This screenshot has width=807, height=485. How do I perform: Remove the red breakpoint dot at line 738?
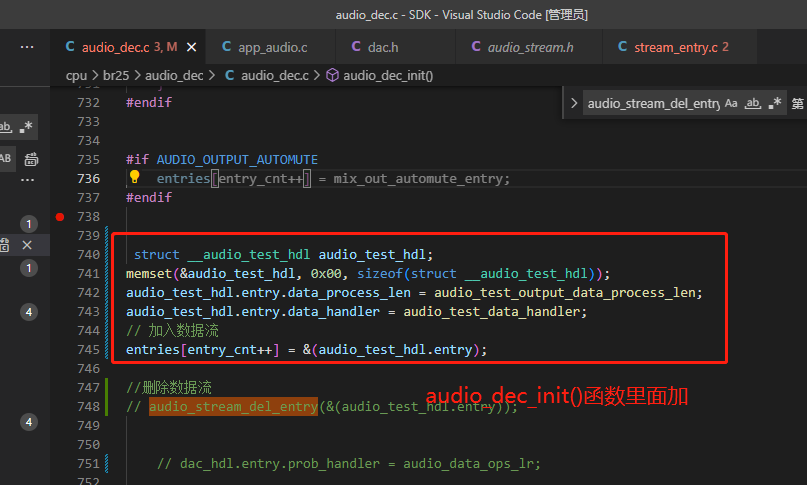[x=60, y=217]
